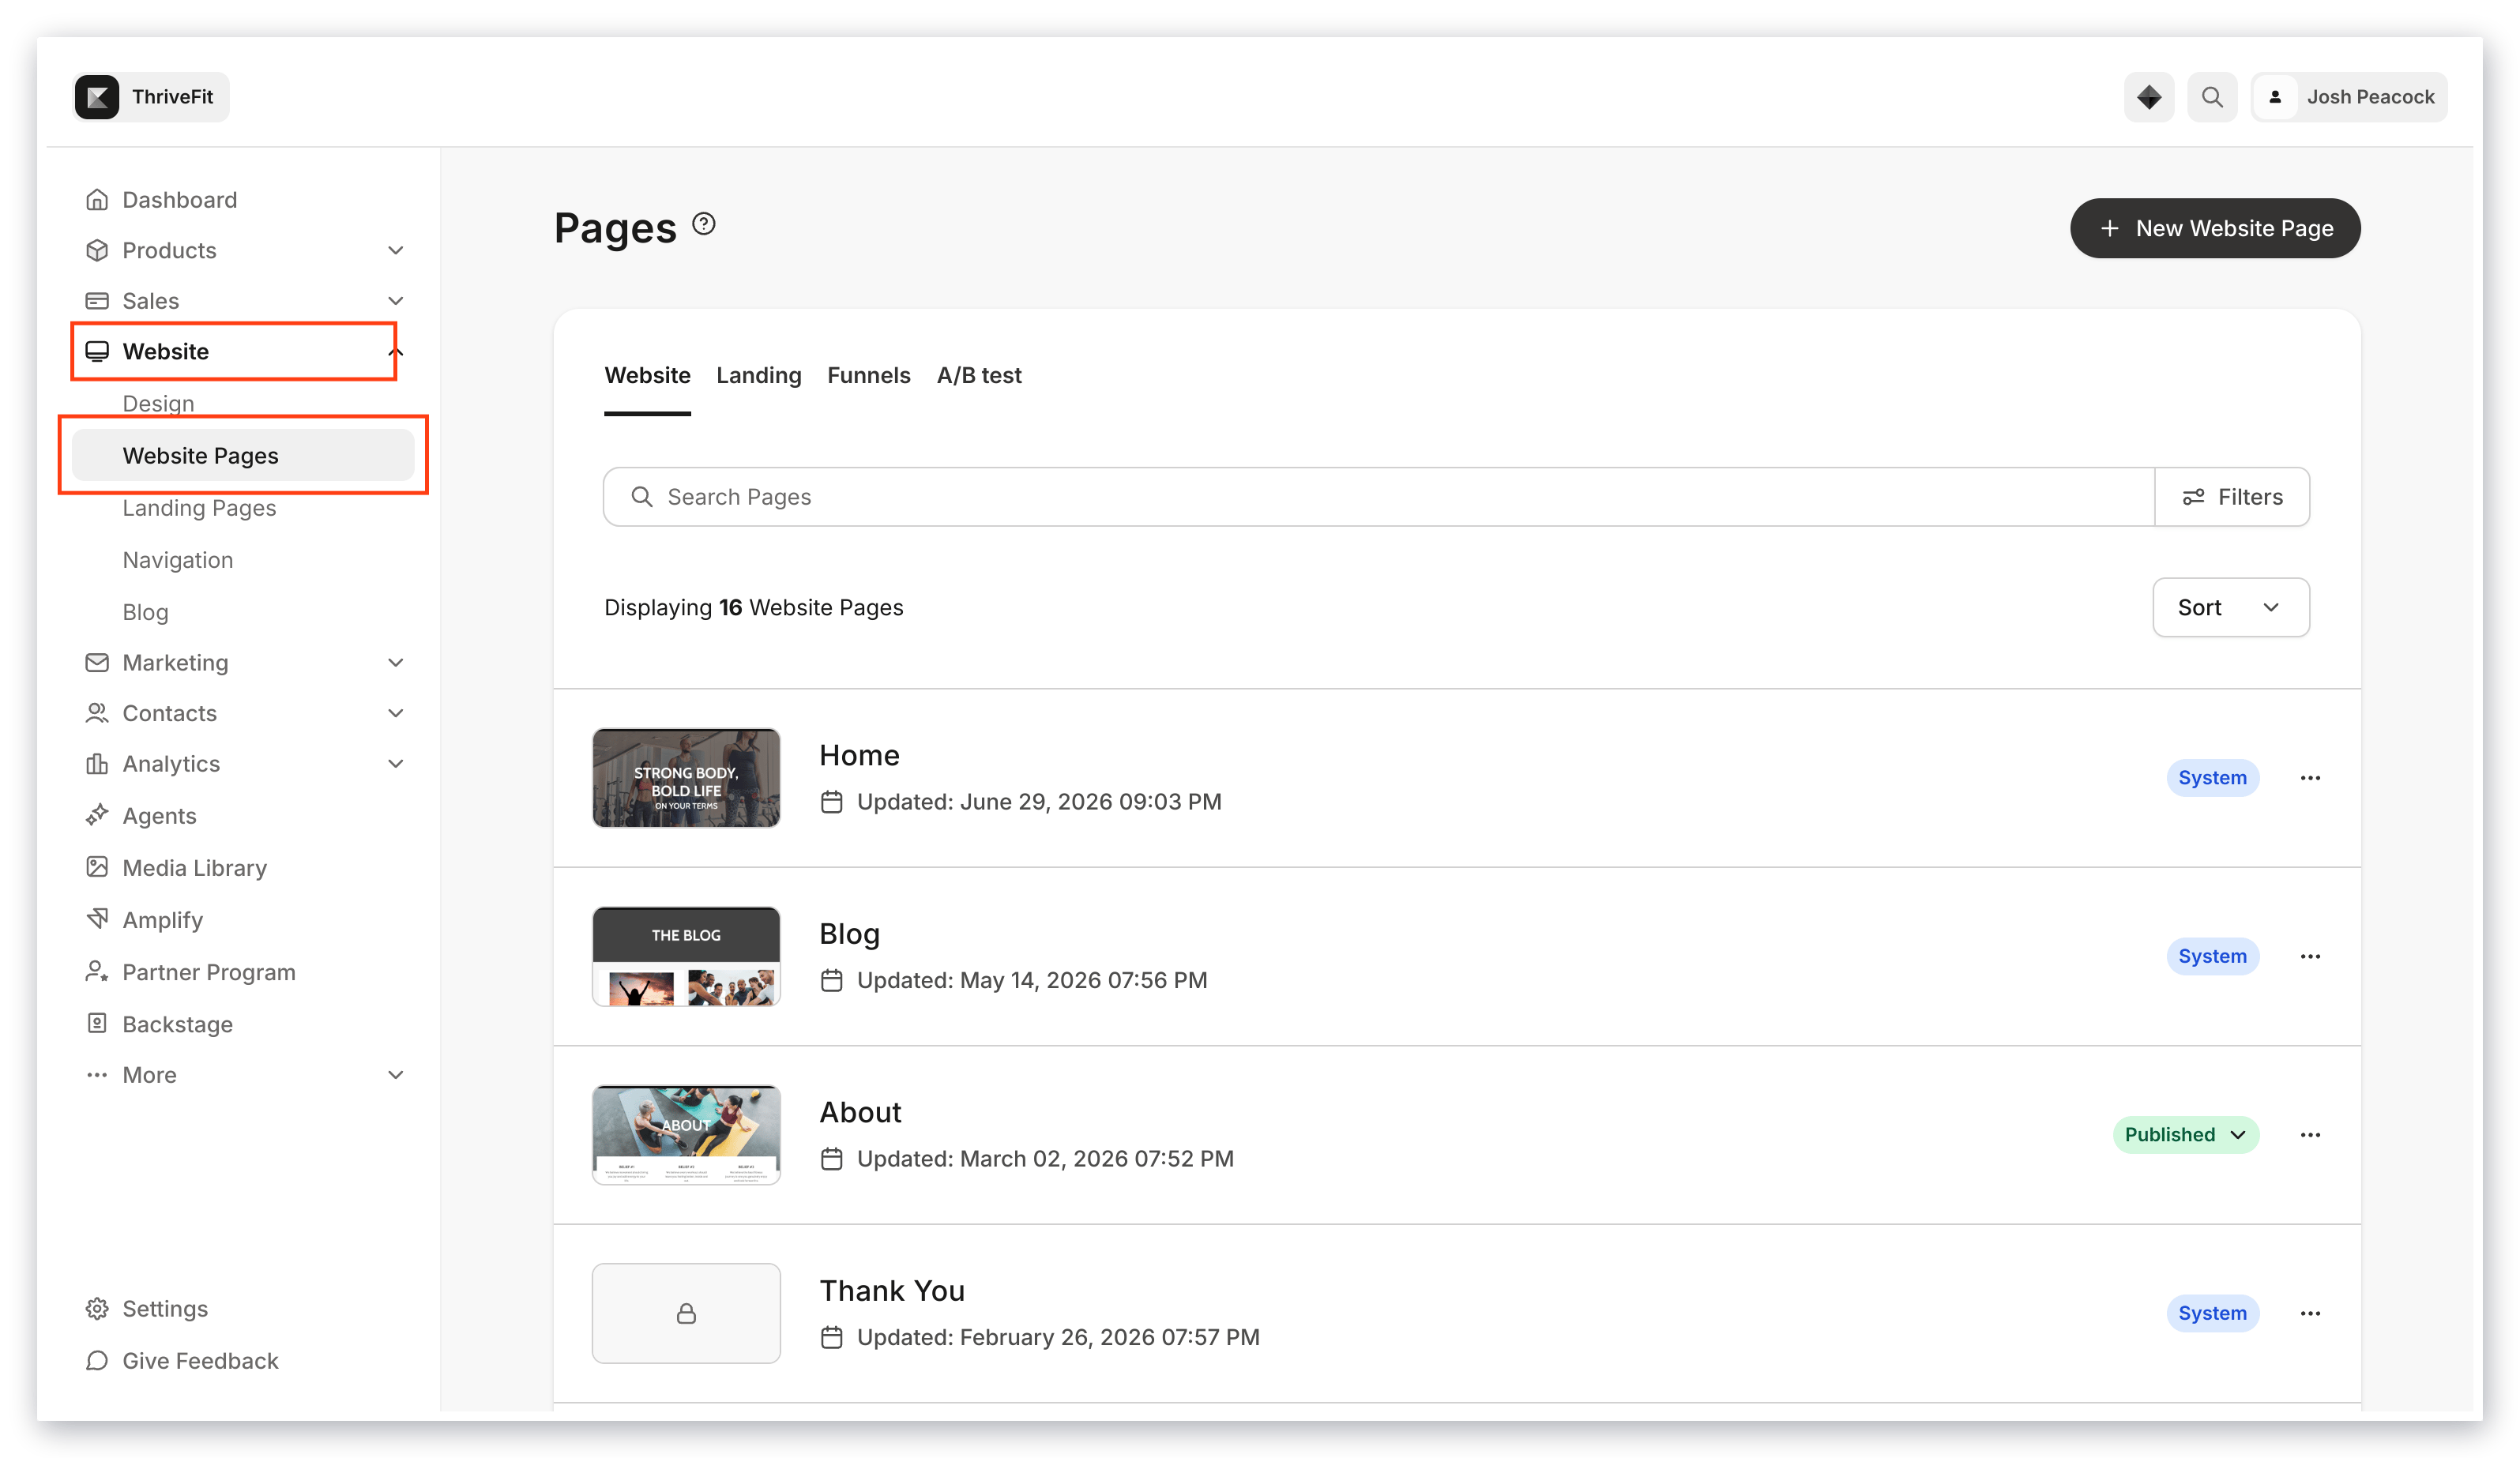Click the help question mark next to Pages
This screenshot has width=2520, height=1458.
coord(704,224)
